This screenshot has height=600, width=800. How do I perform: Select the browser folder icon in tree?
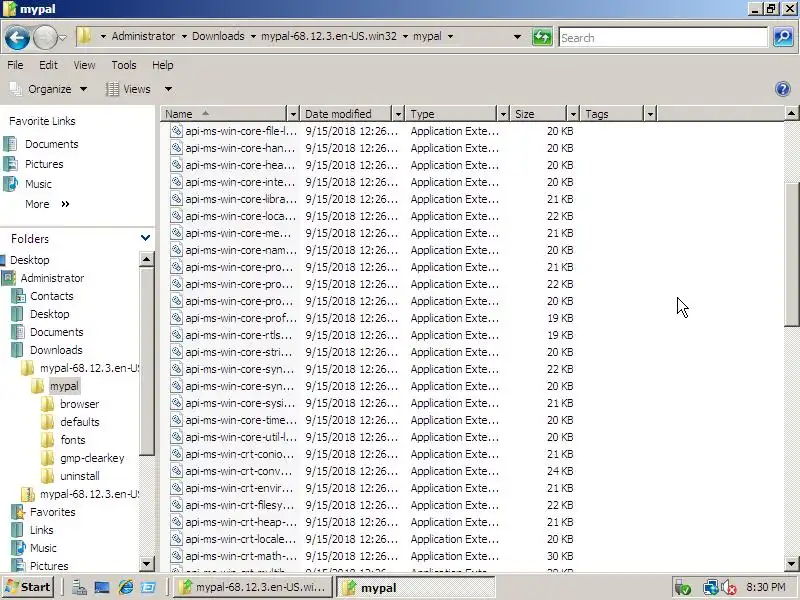tap(47, 404)
